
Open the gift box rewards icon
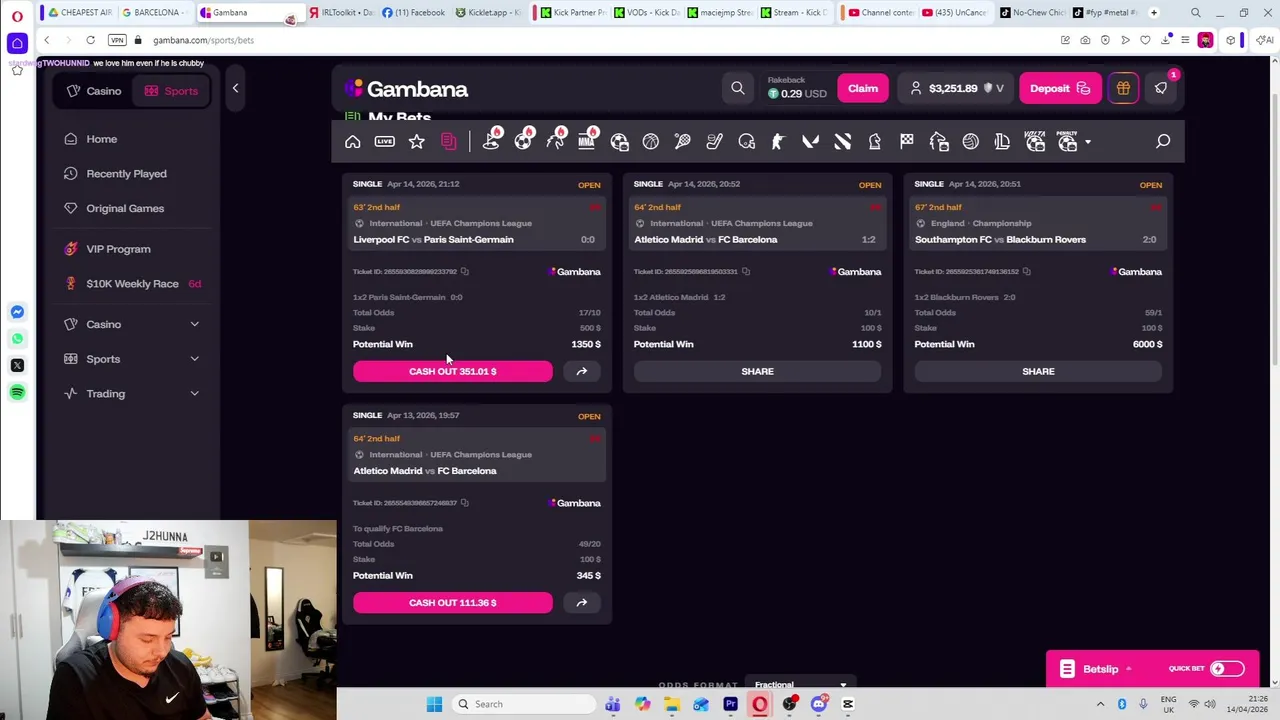[x=1123, y=88]
